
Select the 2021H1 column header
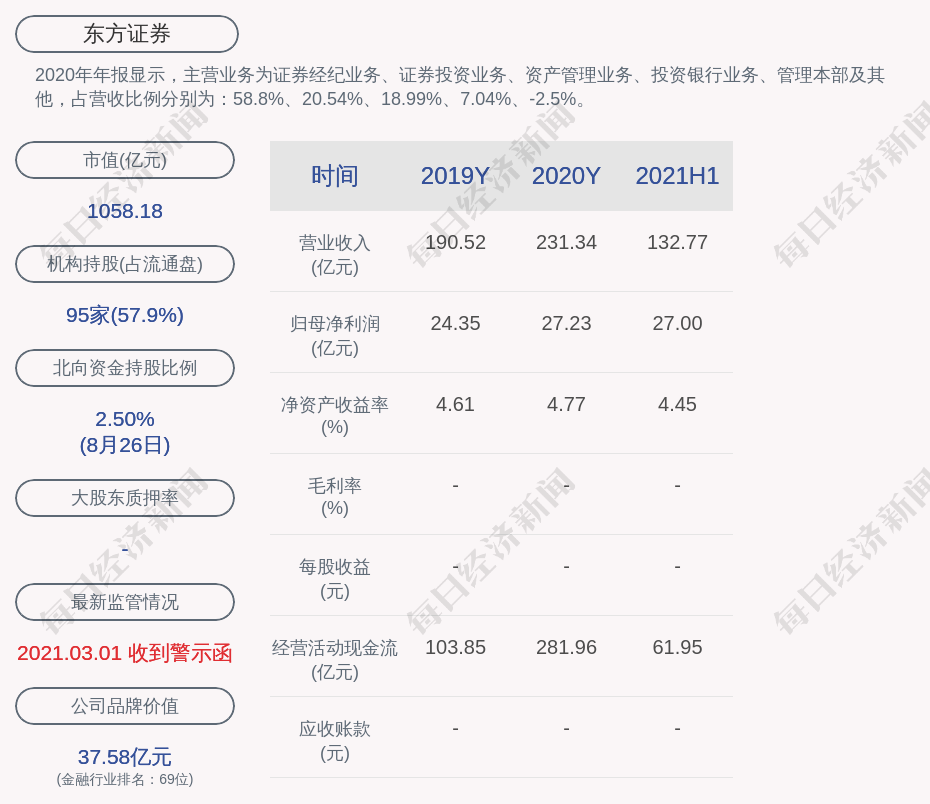coord(677,176)
